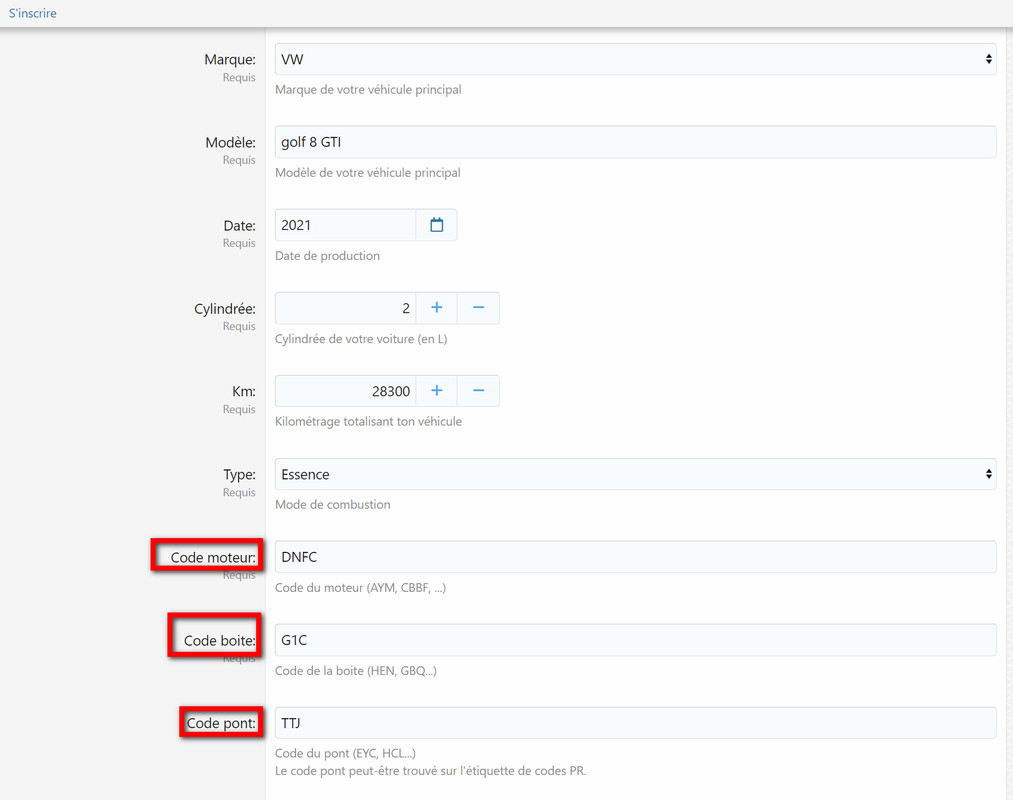The height and width of the screenshot is (800, 1013).
Task: Open the calendar picker for production date
Action: (x=437, y=225)
